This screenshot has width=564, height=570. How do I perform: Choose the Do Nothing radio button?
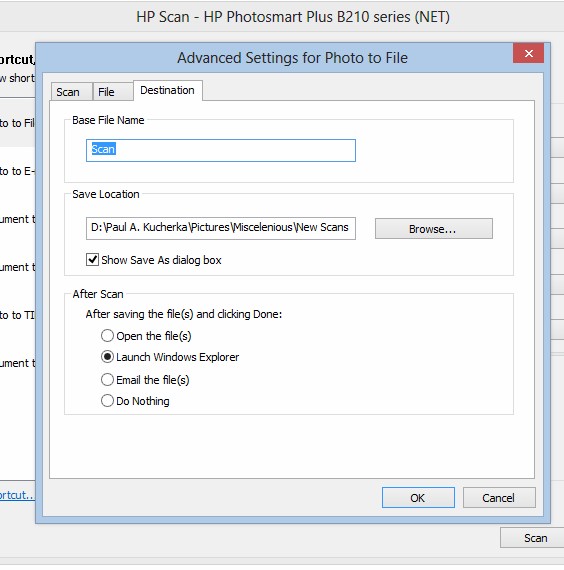(107, 401)
